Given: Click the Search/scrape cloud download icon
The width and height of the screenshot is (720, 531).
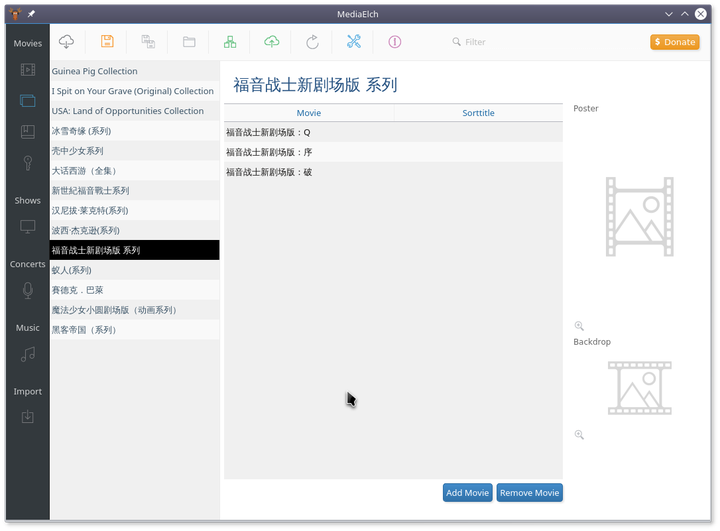Looking at the screenshot, I should pyautogui.click(x=67, y=42).
